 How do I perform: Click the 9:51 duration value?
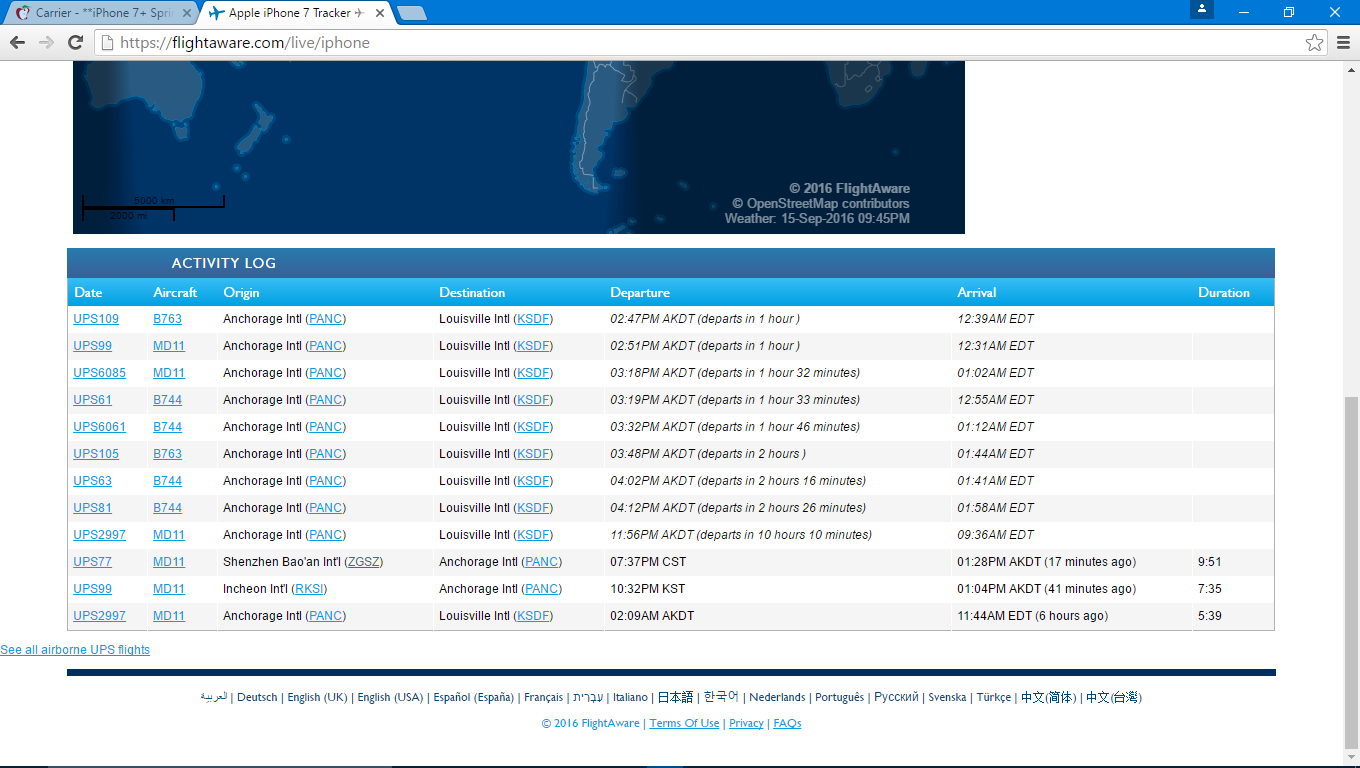tap(1210, 562)
